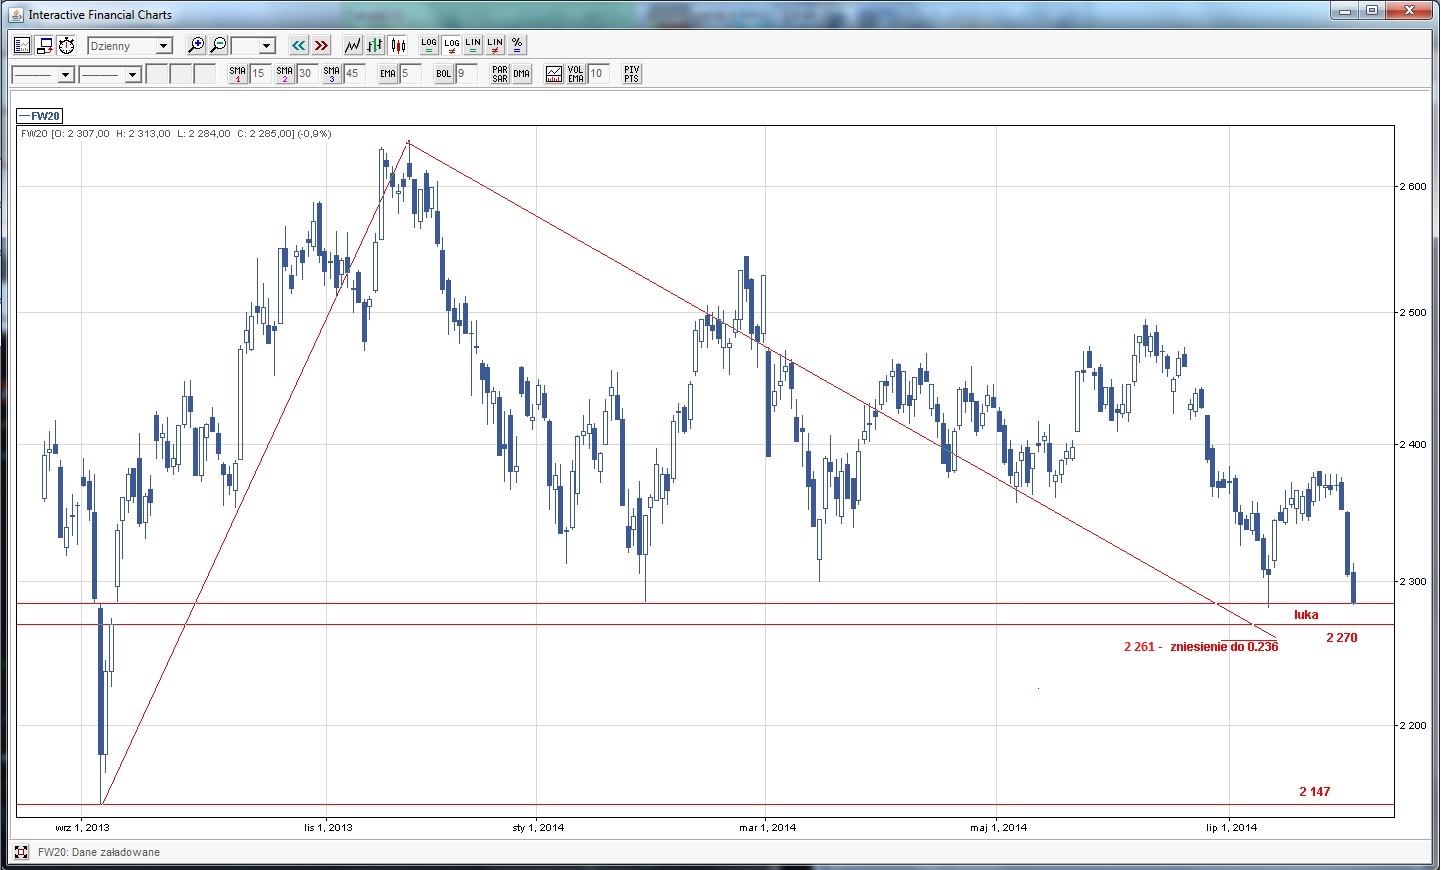Click the zoom out magnifier icon
Screen dimensions: 1441x870
[218, 45]
